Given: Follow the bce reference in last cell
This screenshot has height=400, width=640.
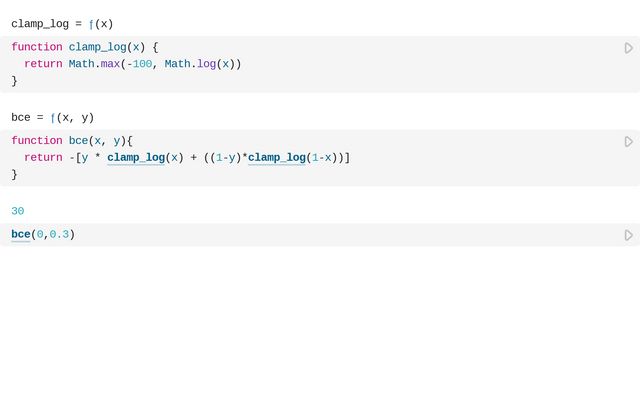Looking at the screenshot, I should [21, 235].
